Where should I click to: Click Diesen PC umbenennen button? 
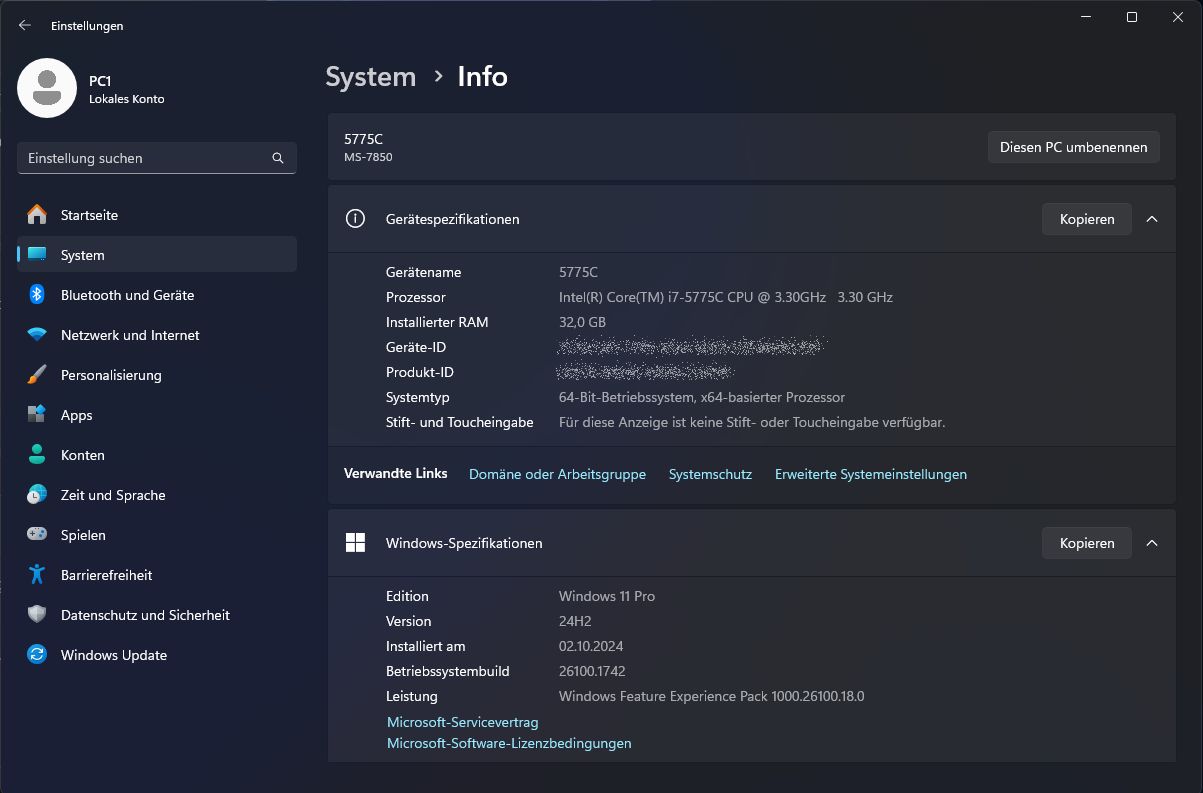tap(1074, 147)
